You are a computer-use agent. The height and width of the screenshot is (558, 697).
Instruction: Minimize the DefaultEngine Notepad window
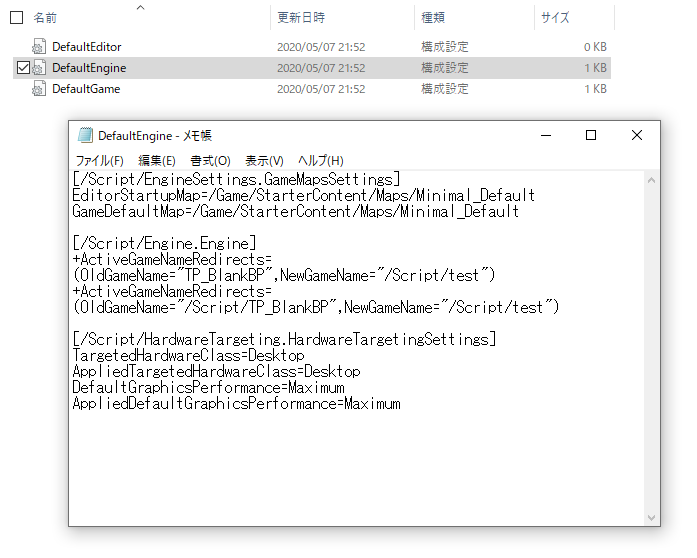coord(546,135)
